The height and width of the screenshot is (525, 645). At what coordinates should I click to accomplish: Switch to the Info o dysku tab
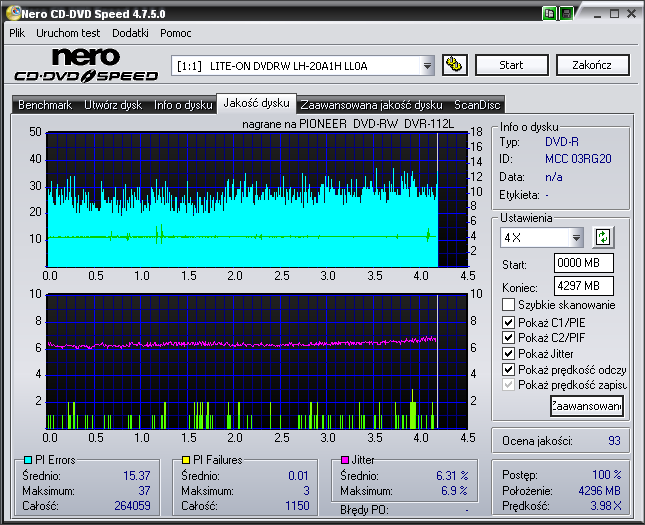tap(183, 105)
